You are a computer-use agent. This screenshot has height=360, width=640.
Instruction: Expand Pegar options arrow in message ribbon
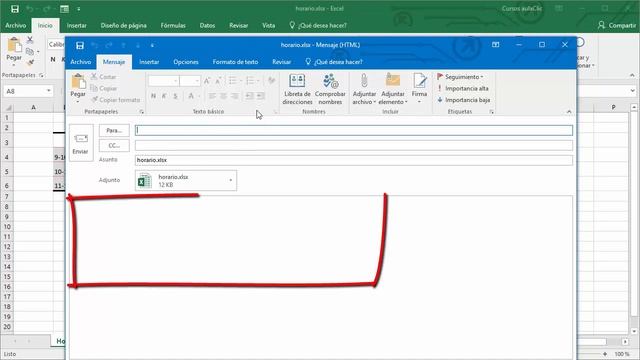(78, 101)
